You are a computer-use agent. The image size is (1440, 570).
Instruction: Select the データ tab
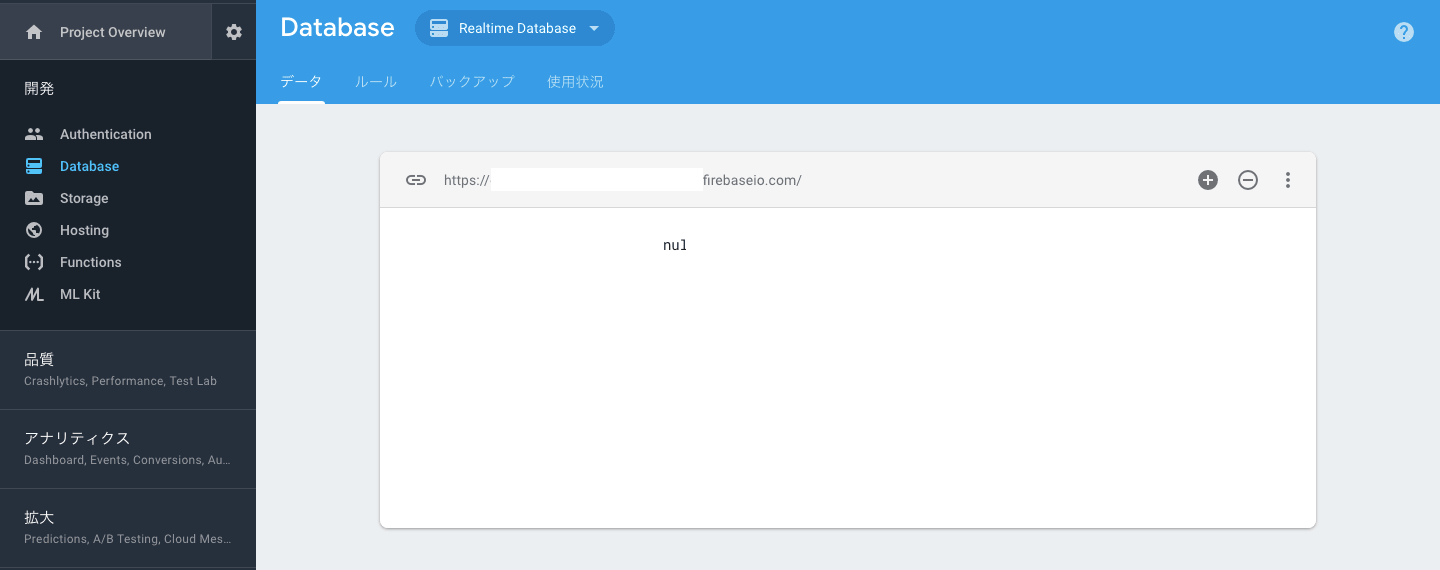pyautogui.click(x=301, y=82)
